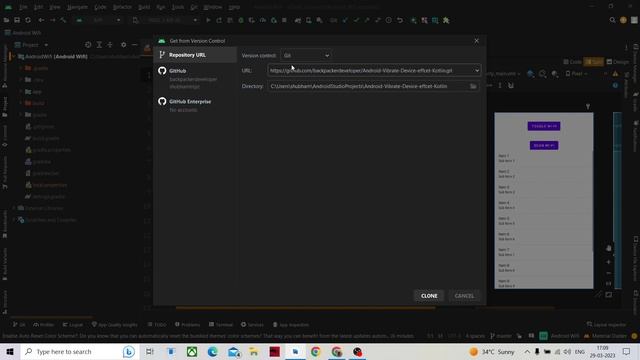Click the Git history clock icon
Image resolution: width=640 pixels, height=360 pixels.
389,20
